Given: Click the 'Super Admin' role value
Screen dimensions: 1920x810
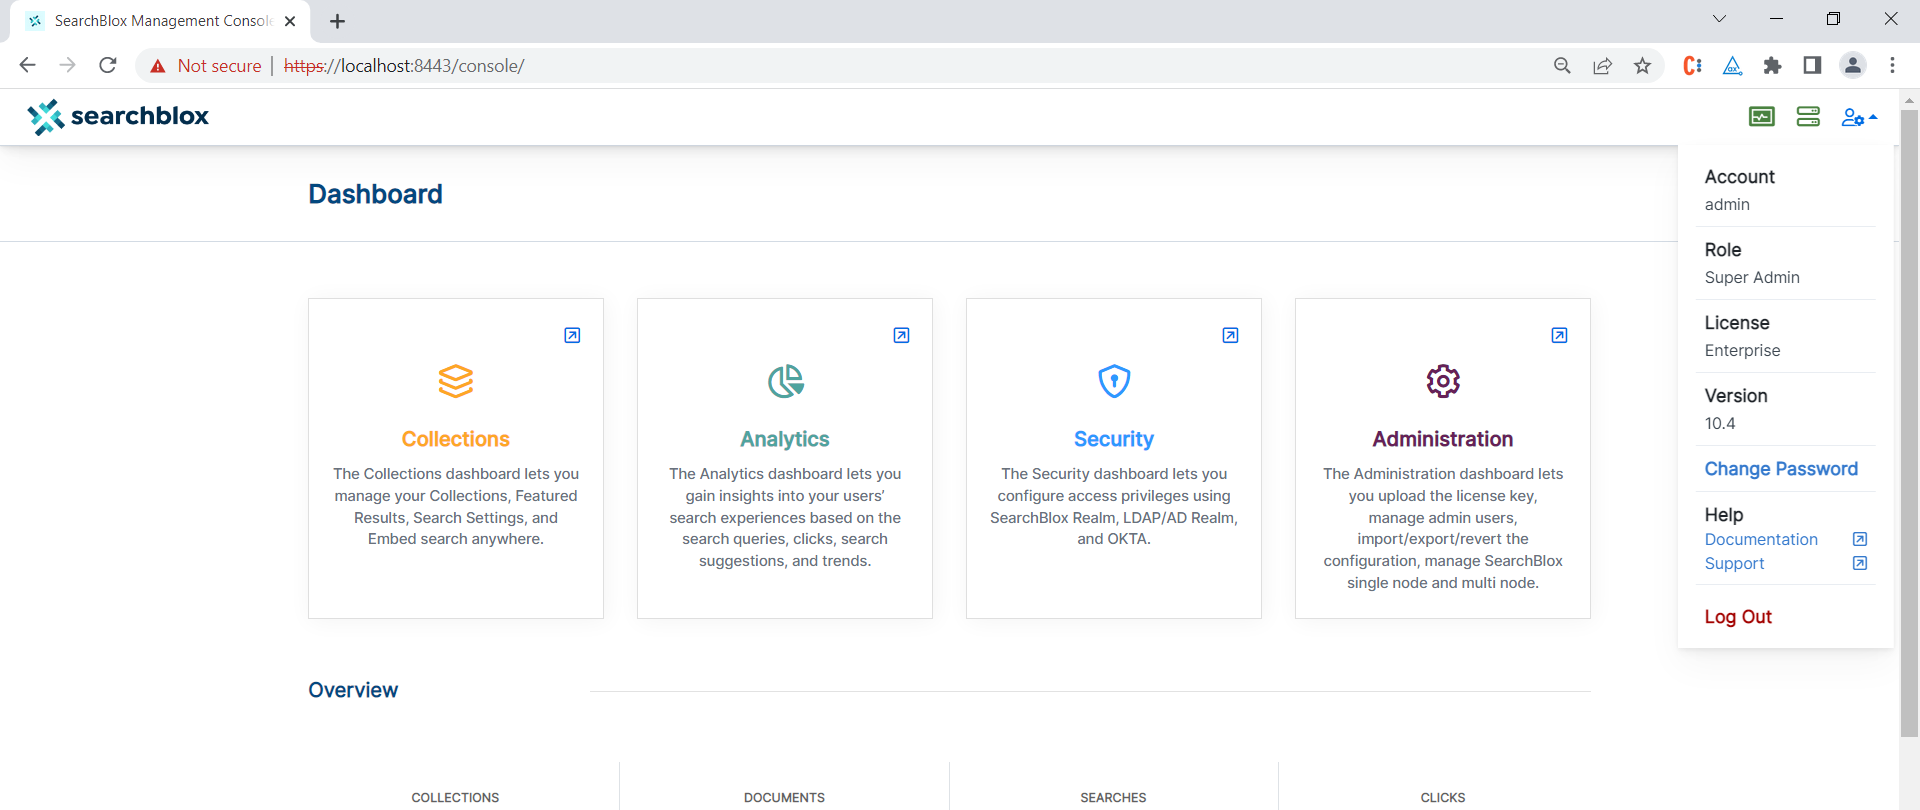Looking at the screenshot, I should [x=1752, y=278].
